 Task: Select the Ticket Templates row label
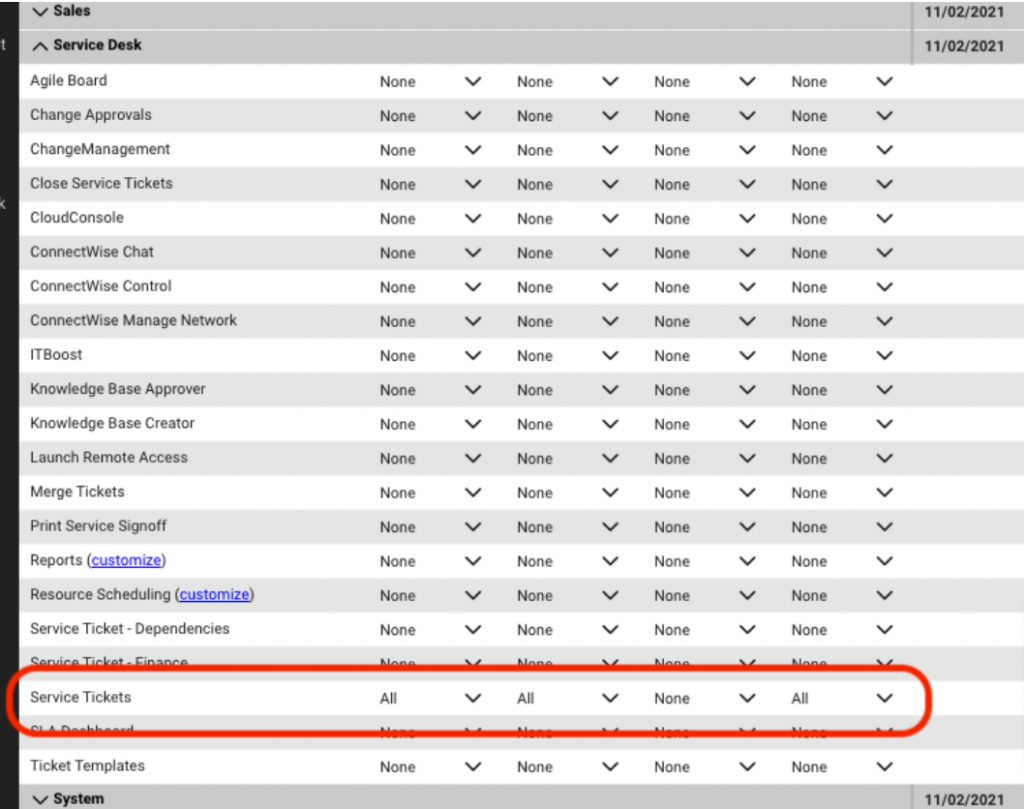click(x=87, y=766)
